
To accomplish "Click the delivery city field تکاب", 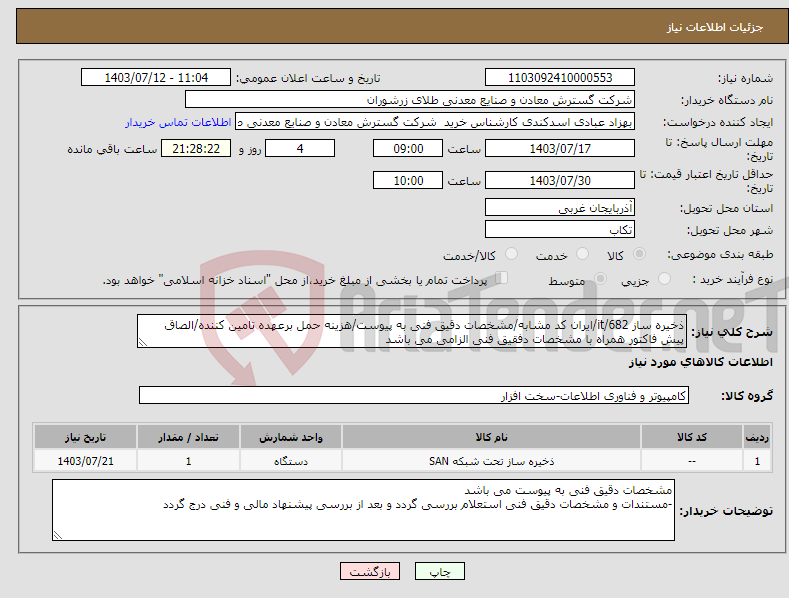I will (560, 230).
